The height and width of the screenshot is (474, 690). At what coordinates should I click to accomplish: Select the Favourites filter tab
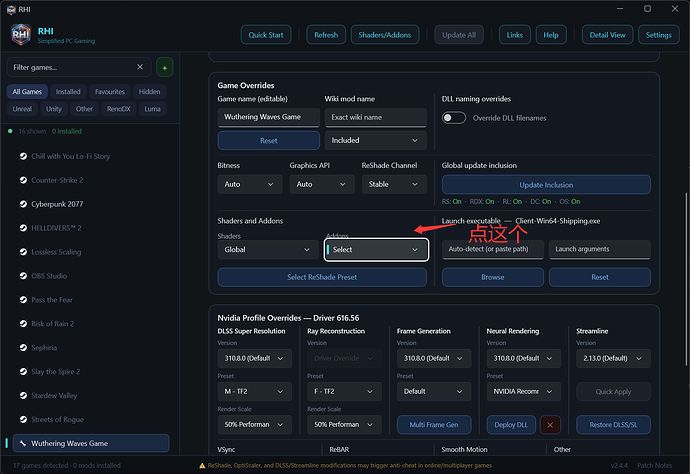[110, 92]
